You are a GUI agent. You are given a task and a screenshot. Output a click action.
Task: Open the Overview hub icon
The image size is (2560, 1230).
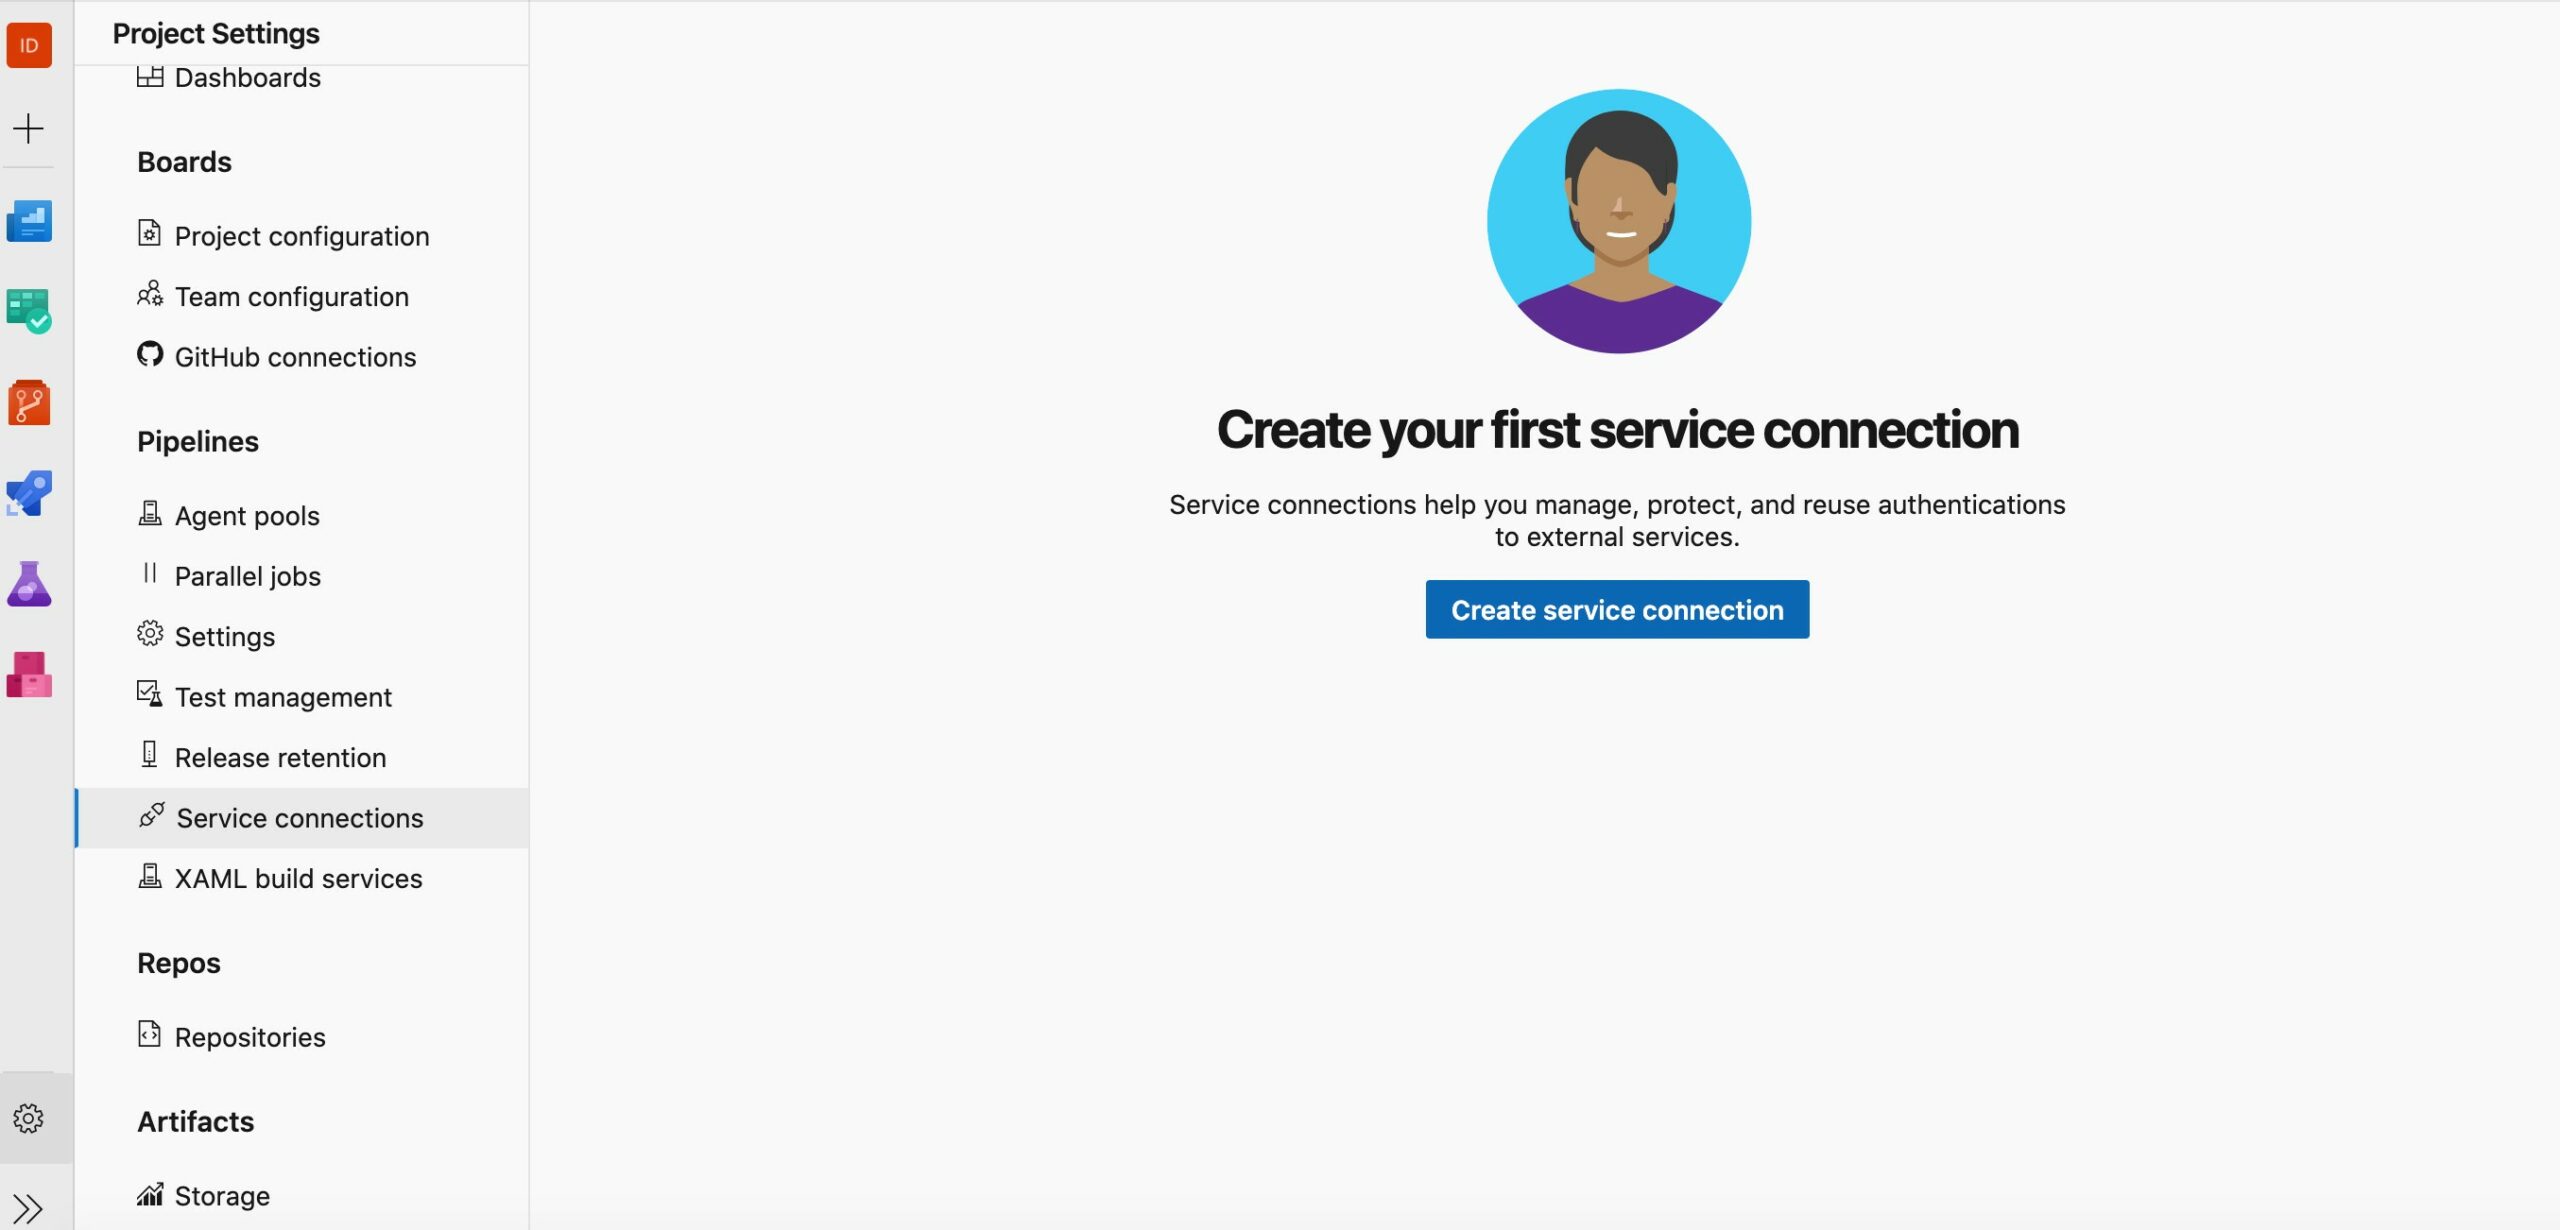29,221
